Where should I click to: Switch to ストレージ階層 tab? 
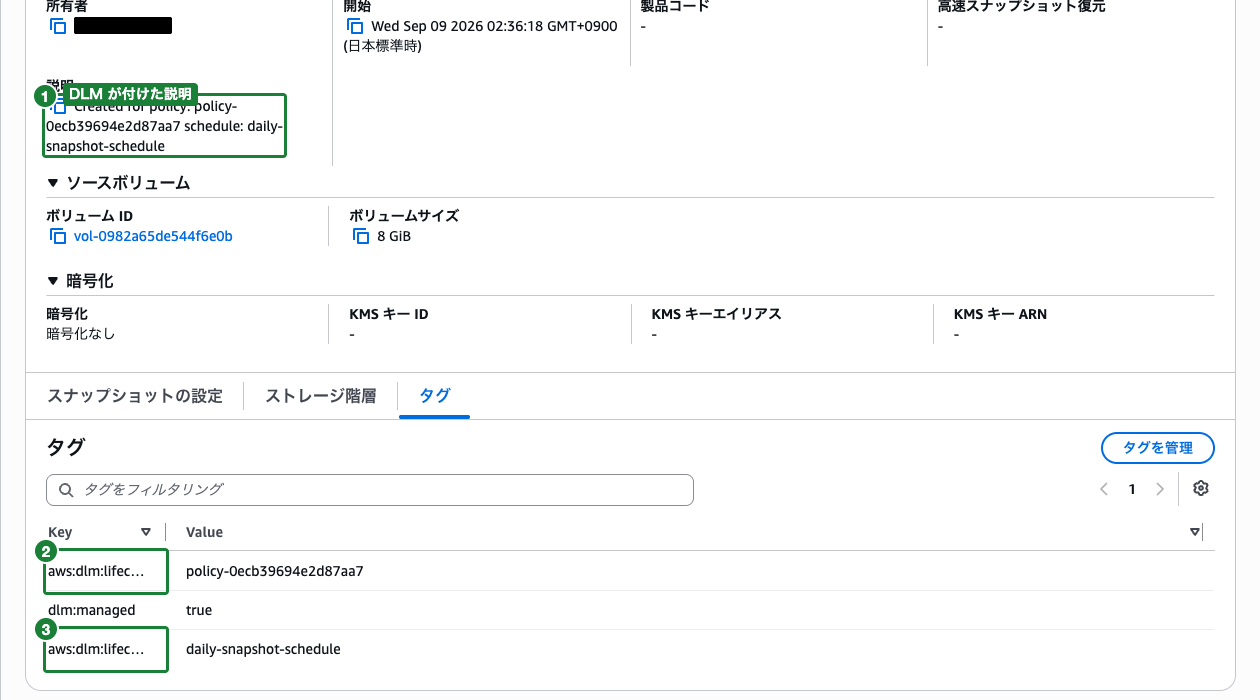click(321, 396)
